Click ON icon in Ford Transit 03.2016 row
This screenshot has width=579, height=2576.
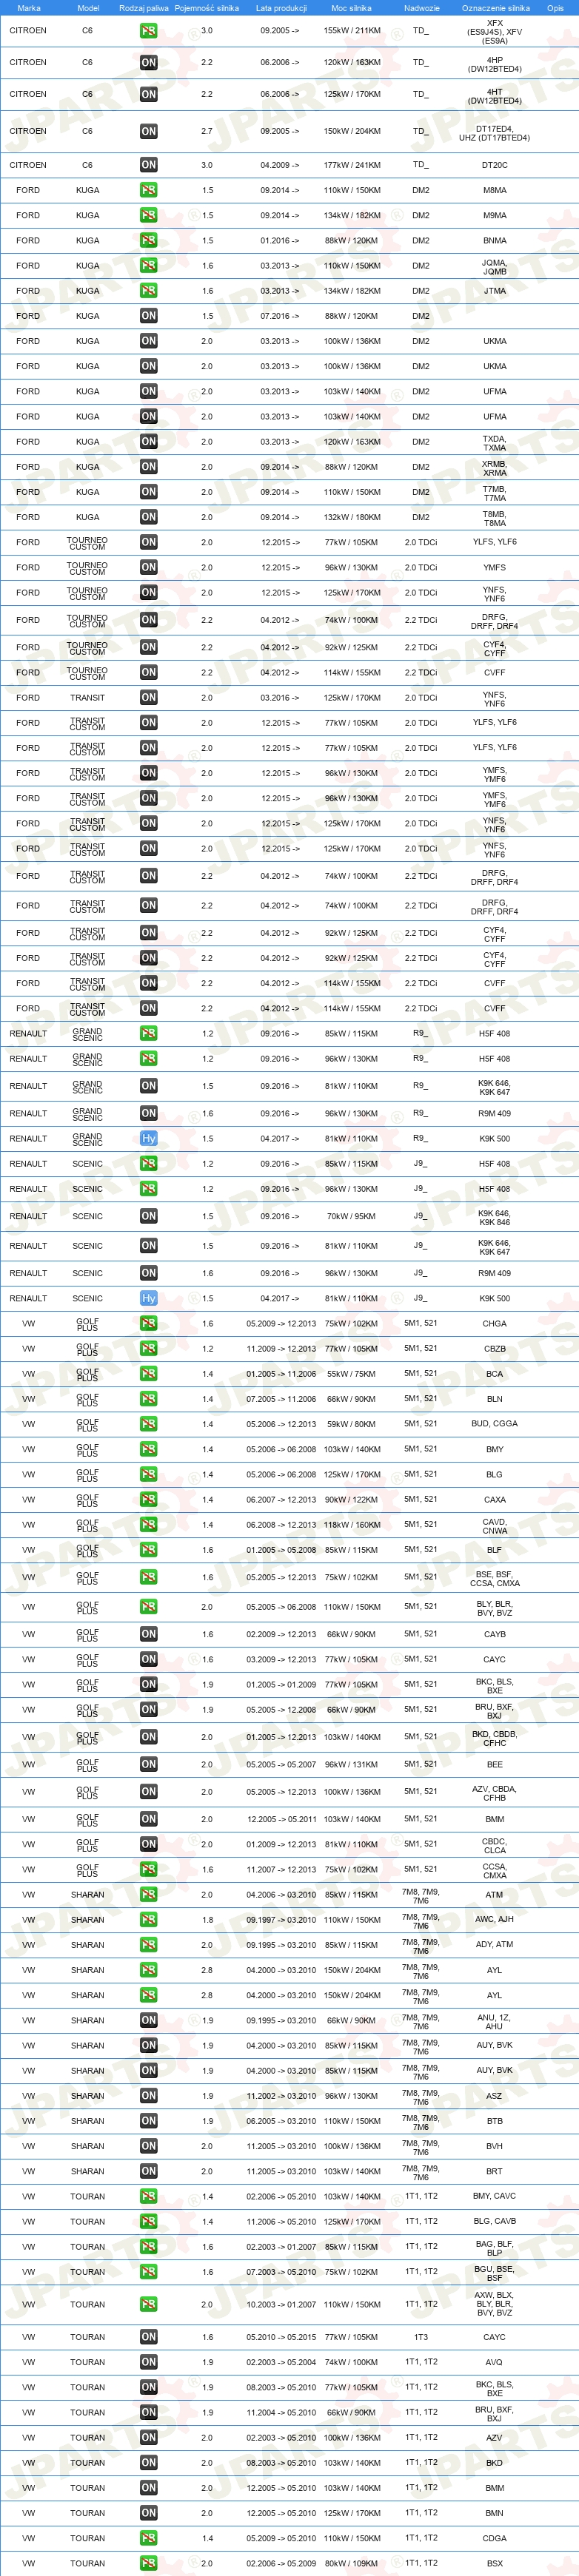point(148,698)
